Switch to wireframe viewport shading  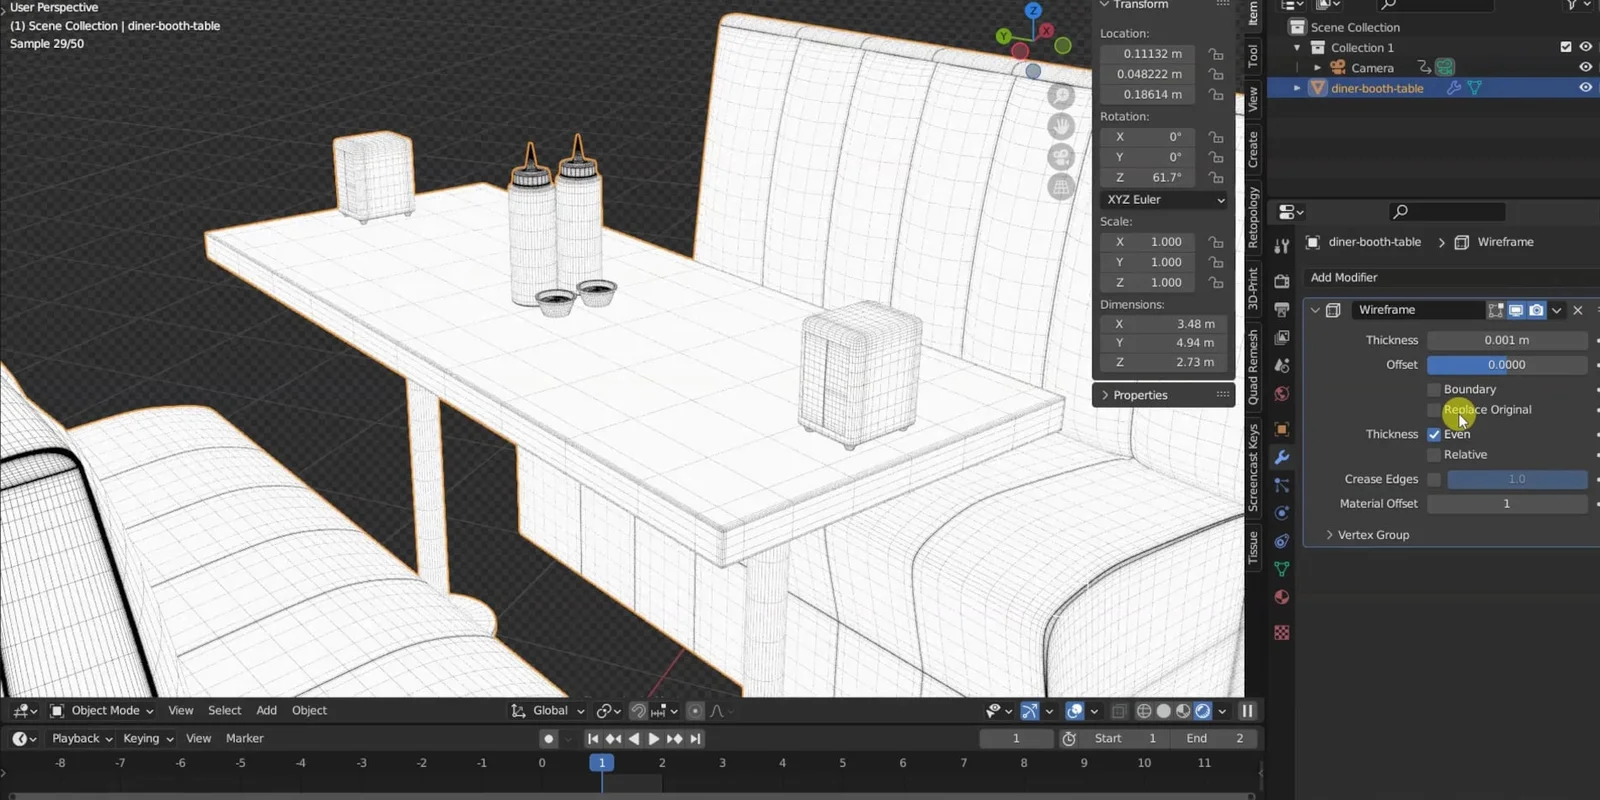1144,711
